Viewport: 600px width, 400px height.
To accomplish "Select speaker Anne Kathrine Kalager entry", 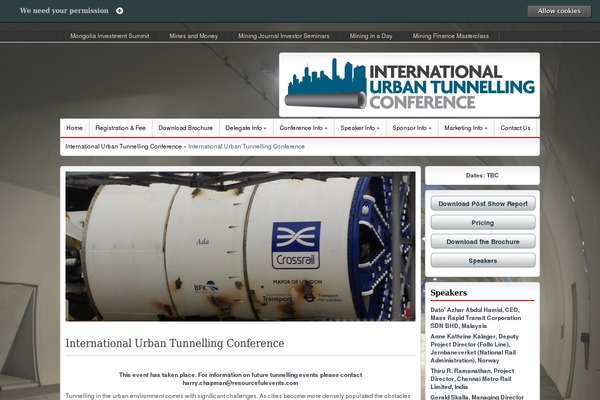I will pos(474,348).
